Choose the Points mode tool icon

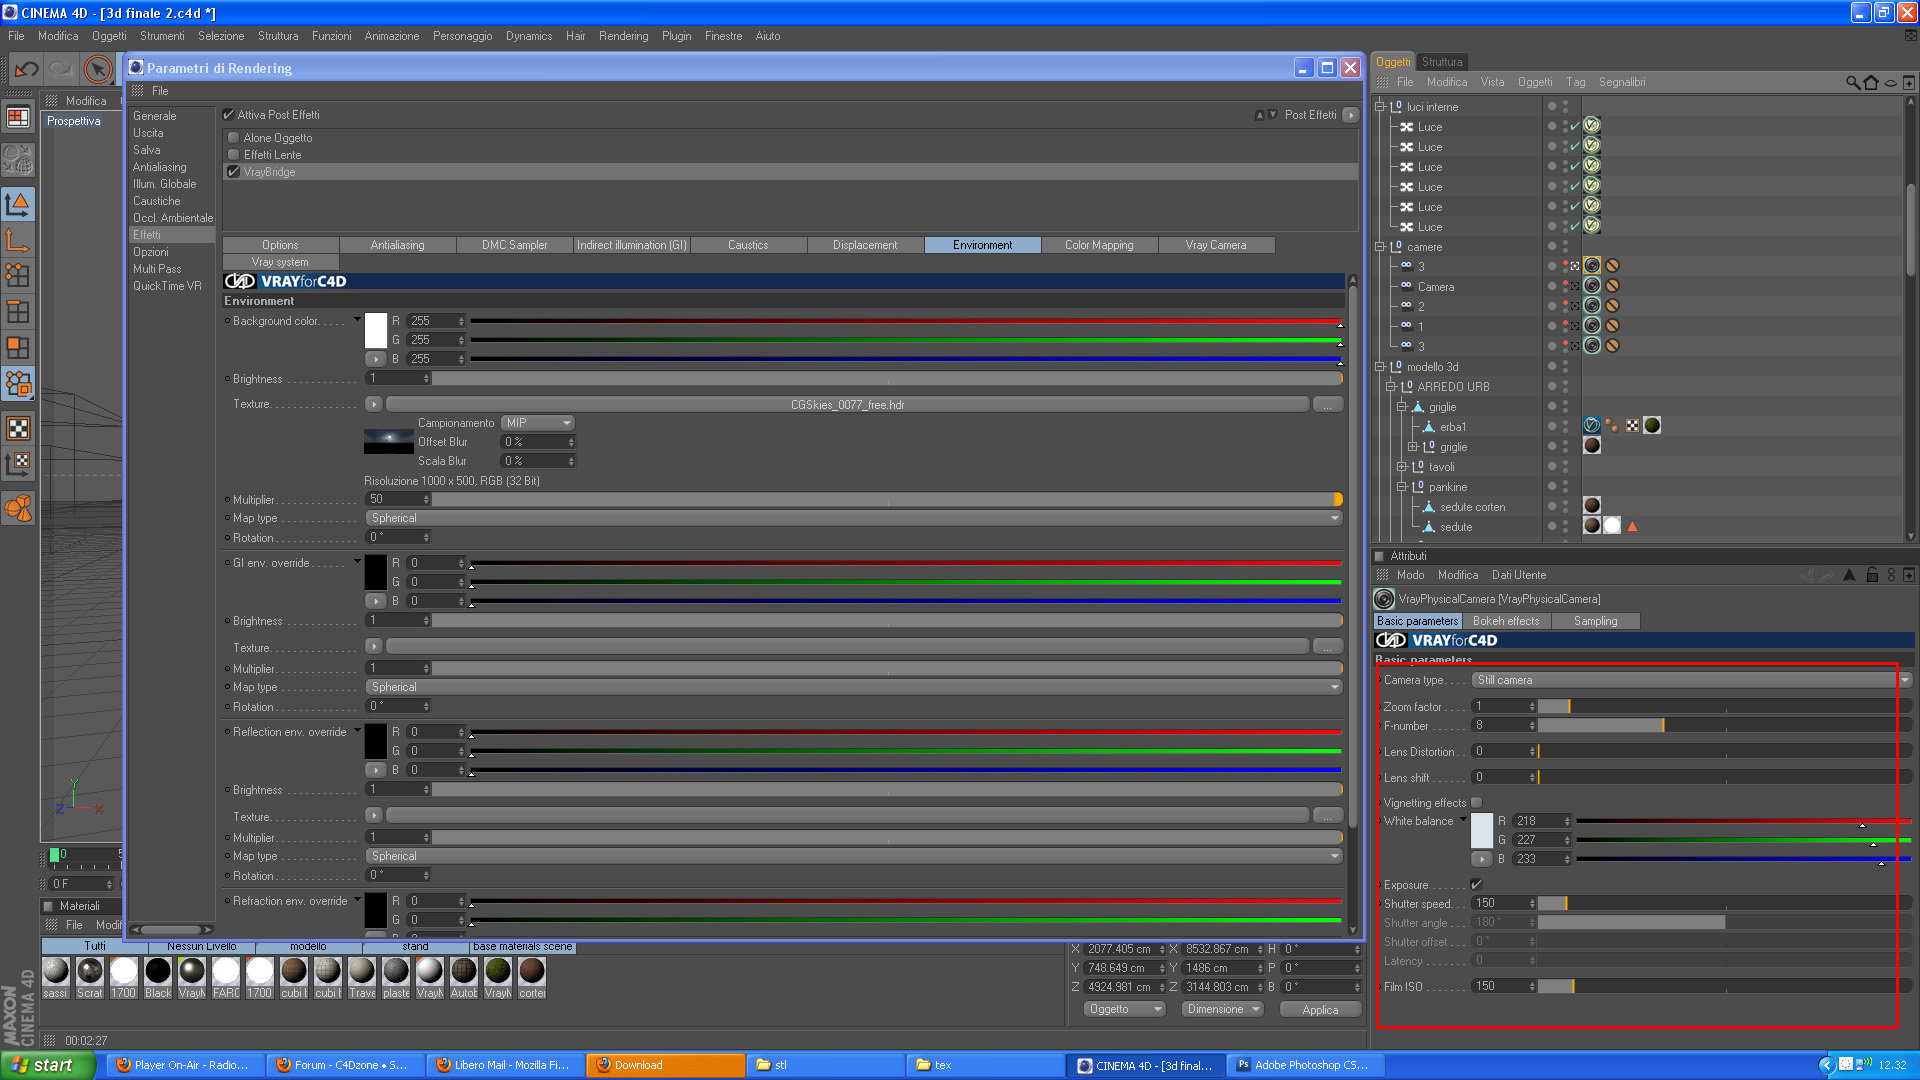coord(18,275)
